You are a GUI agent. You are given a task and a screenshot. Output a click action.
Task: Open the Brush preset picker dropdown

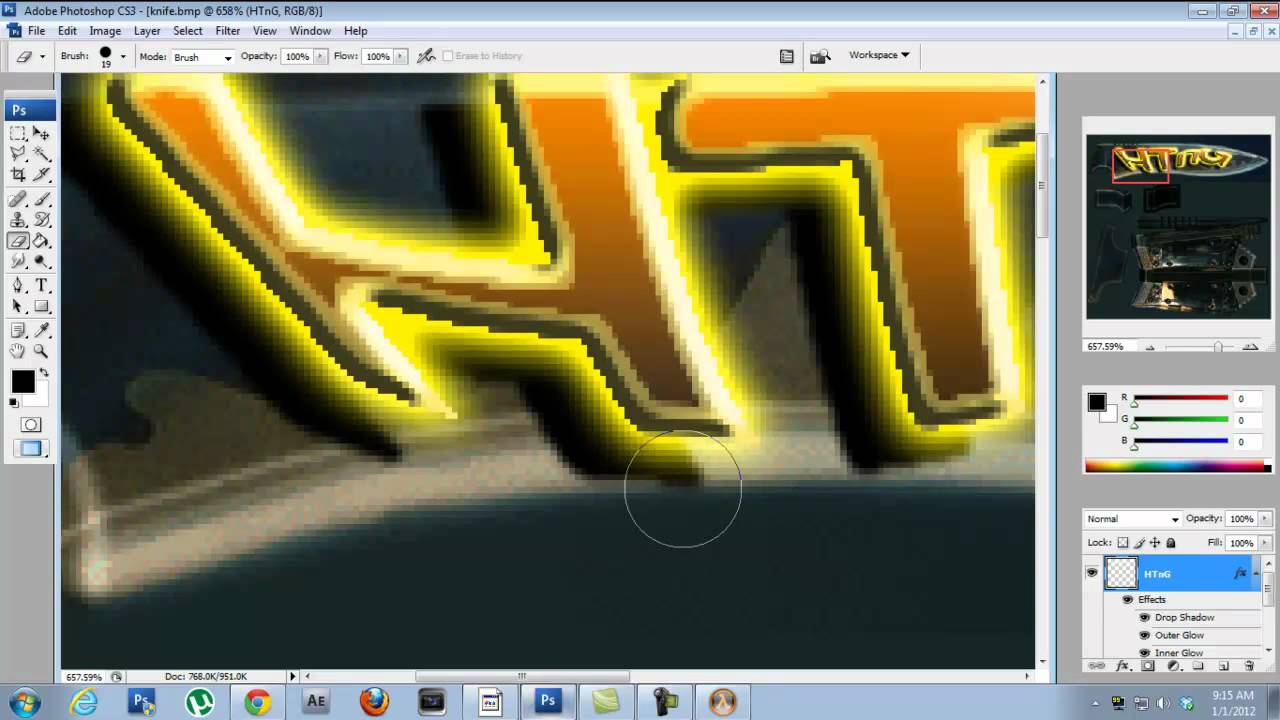tap(123, 57)
